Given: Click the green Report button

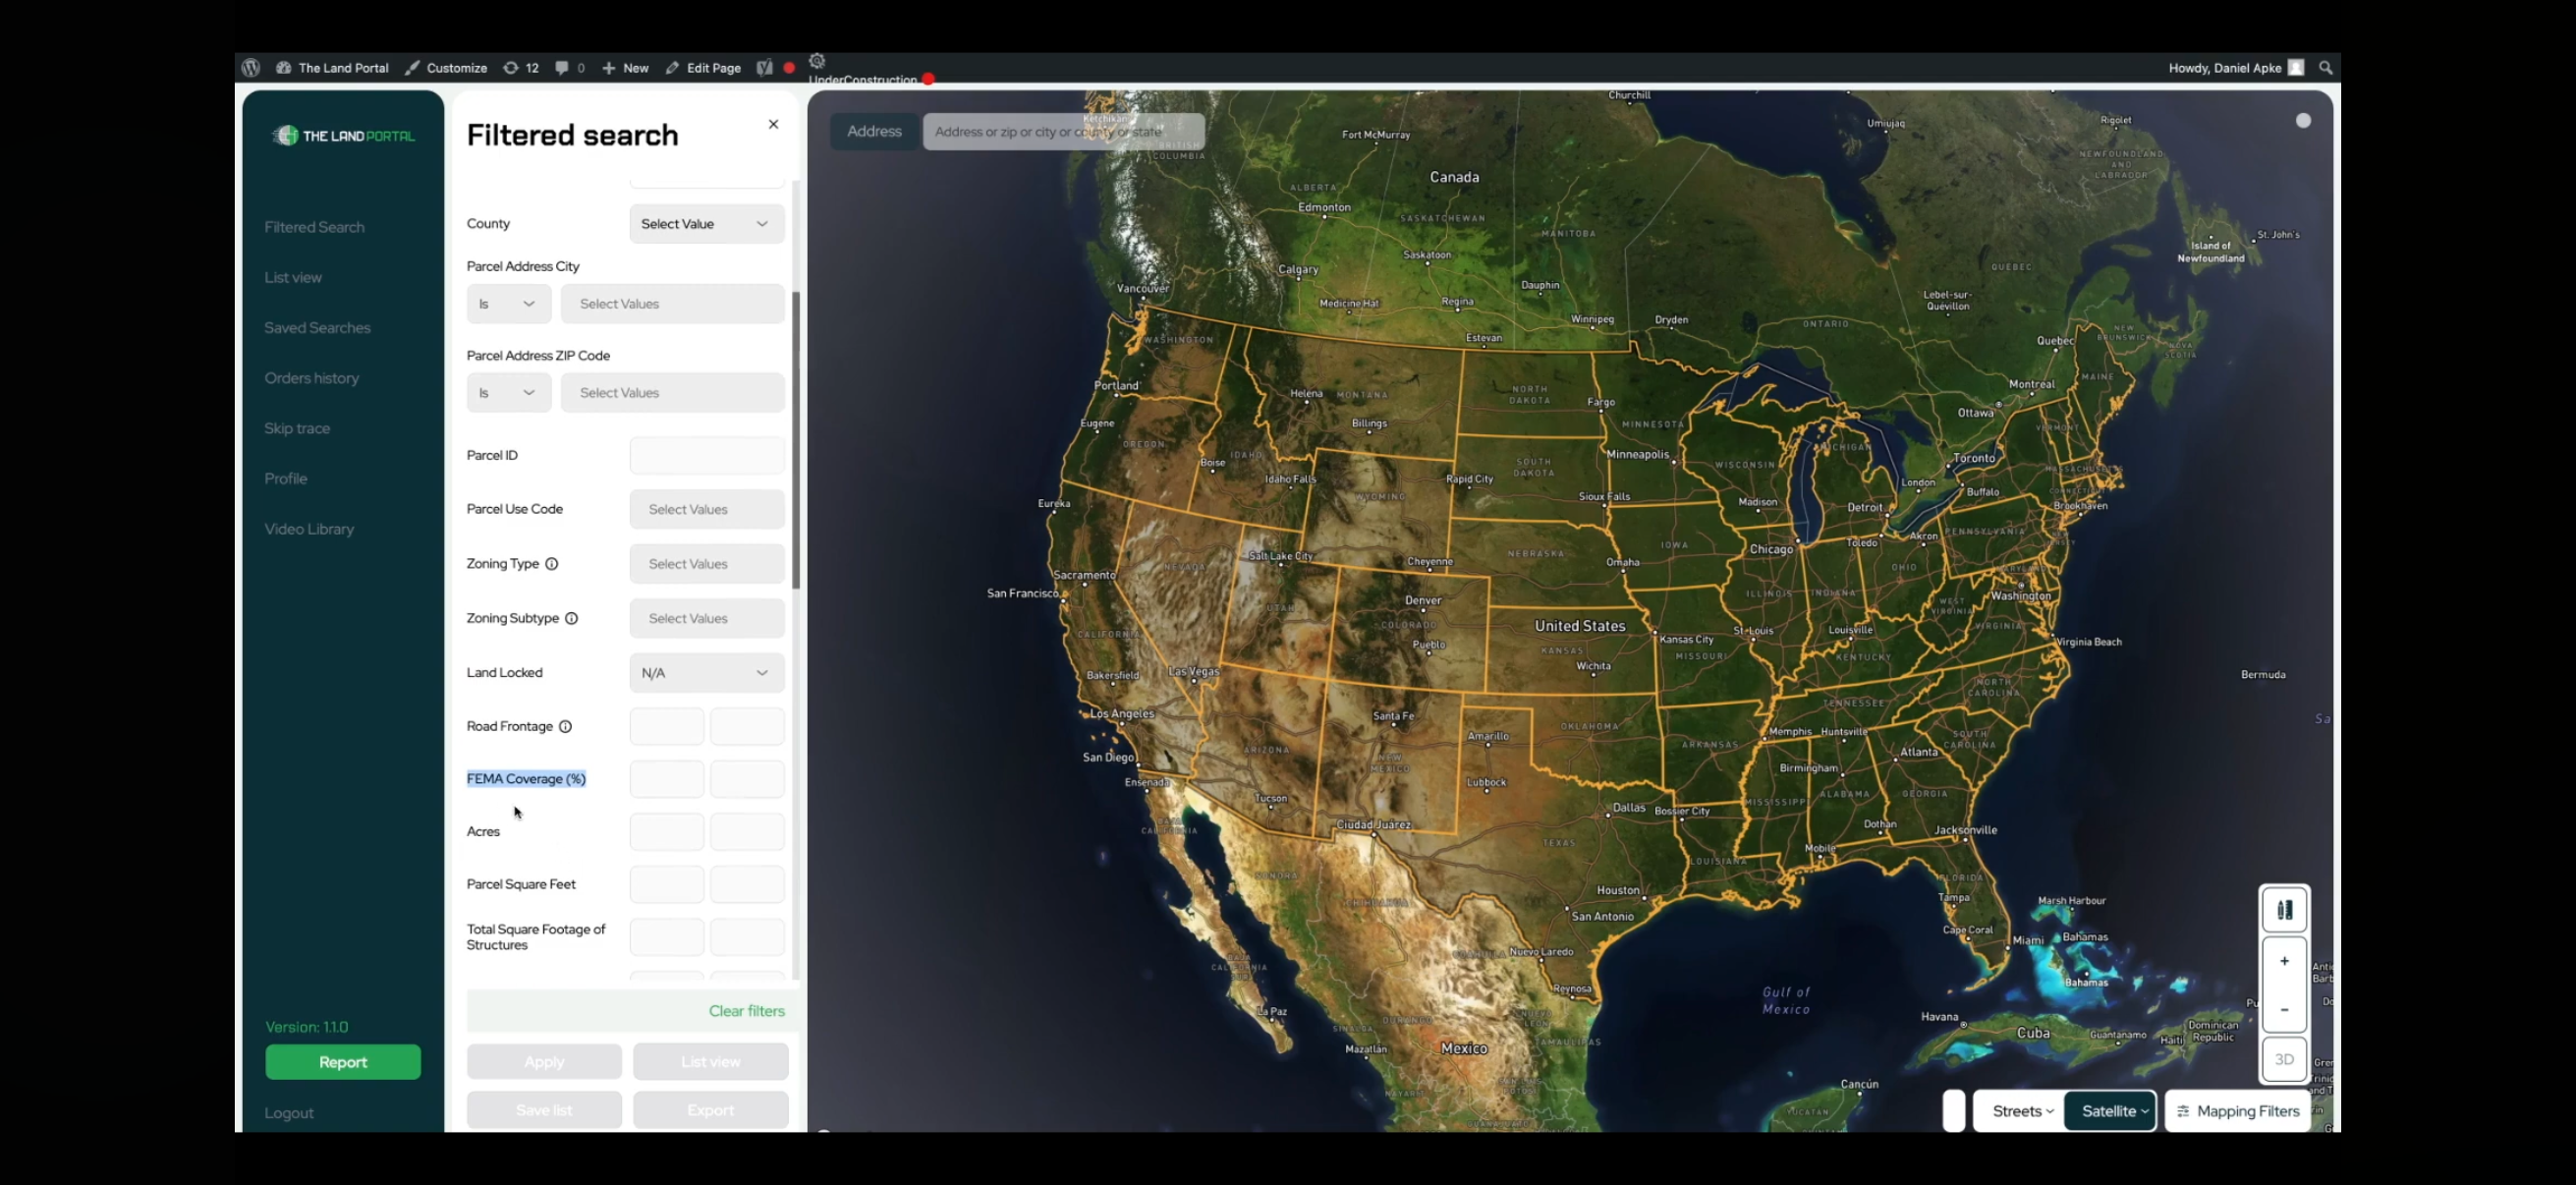Looking at the screenshot, I should [x=343, y=1062].
